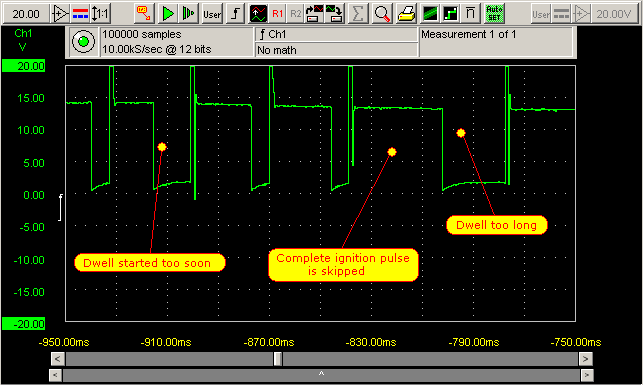Click the -15.00 voltage axis label

click(29, 292)
